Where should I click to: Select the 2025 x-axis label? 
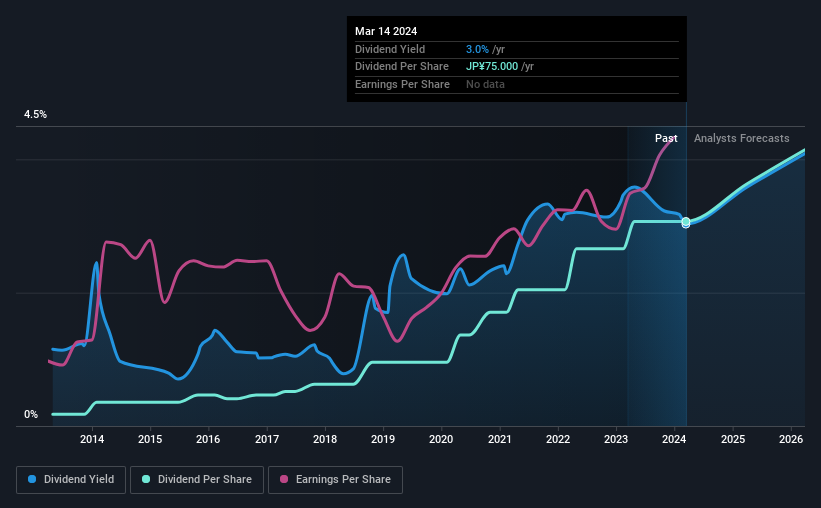tap(733, 439)
